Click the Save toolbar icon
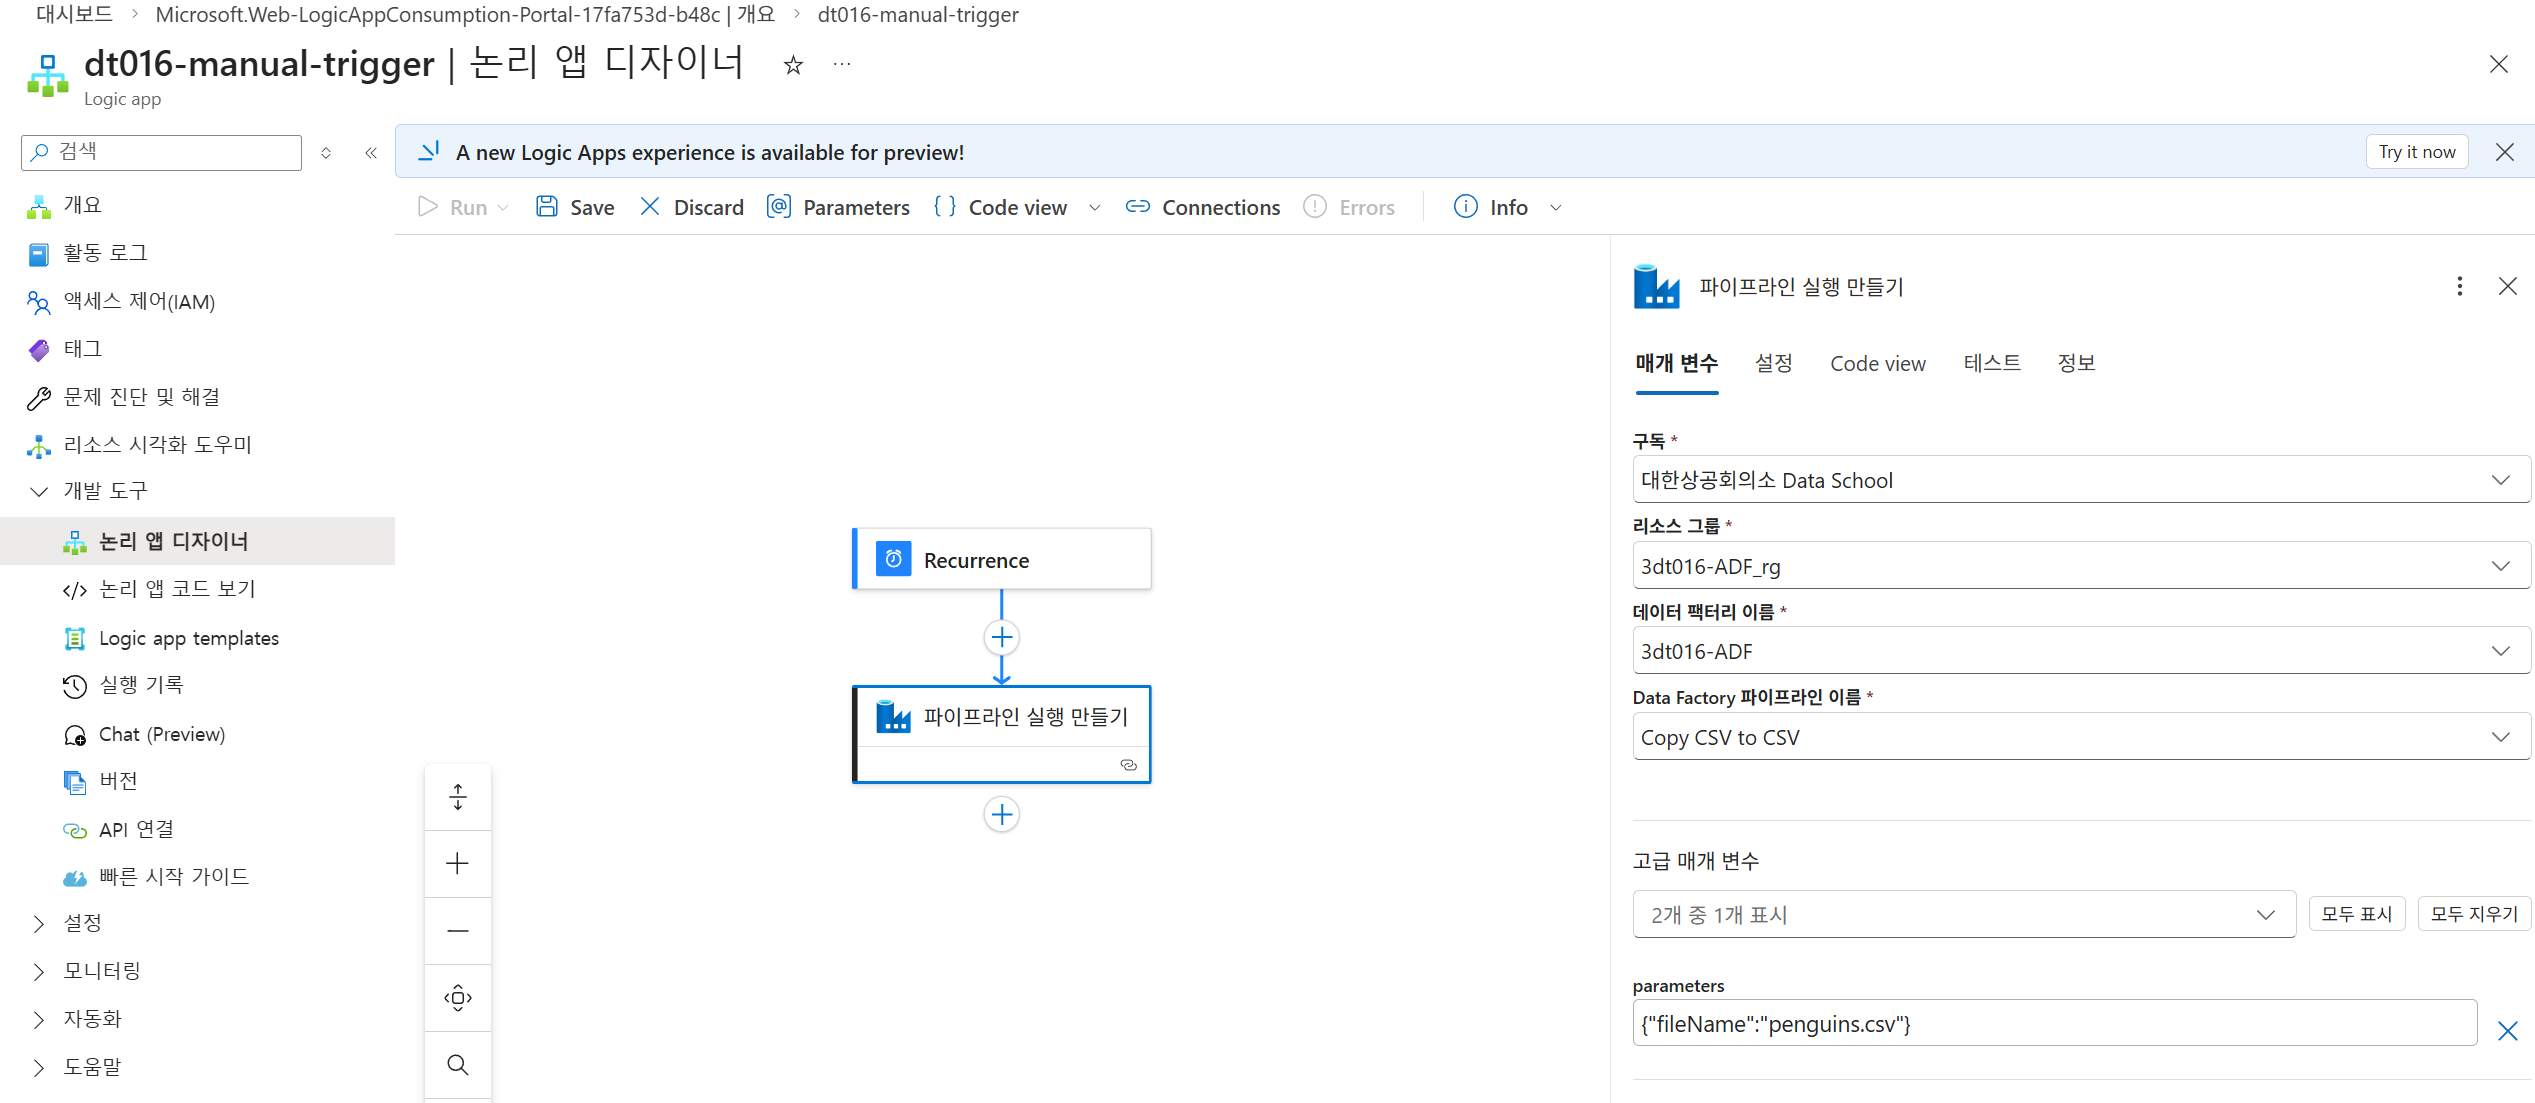 pyautogui.click(x=547, y=207)
